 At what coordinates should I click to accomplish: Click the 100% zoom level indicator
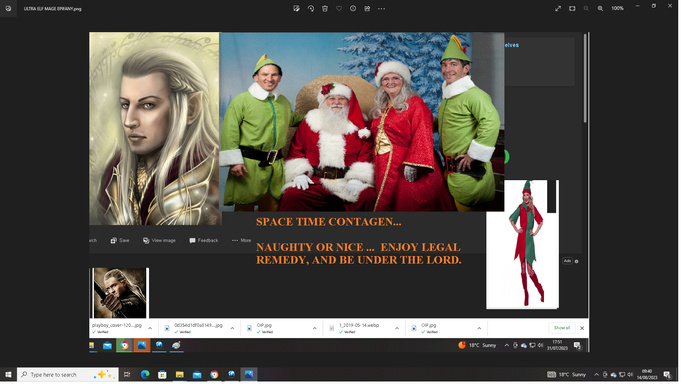[x=617, y=8]
